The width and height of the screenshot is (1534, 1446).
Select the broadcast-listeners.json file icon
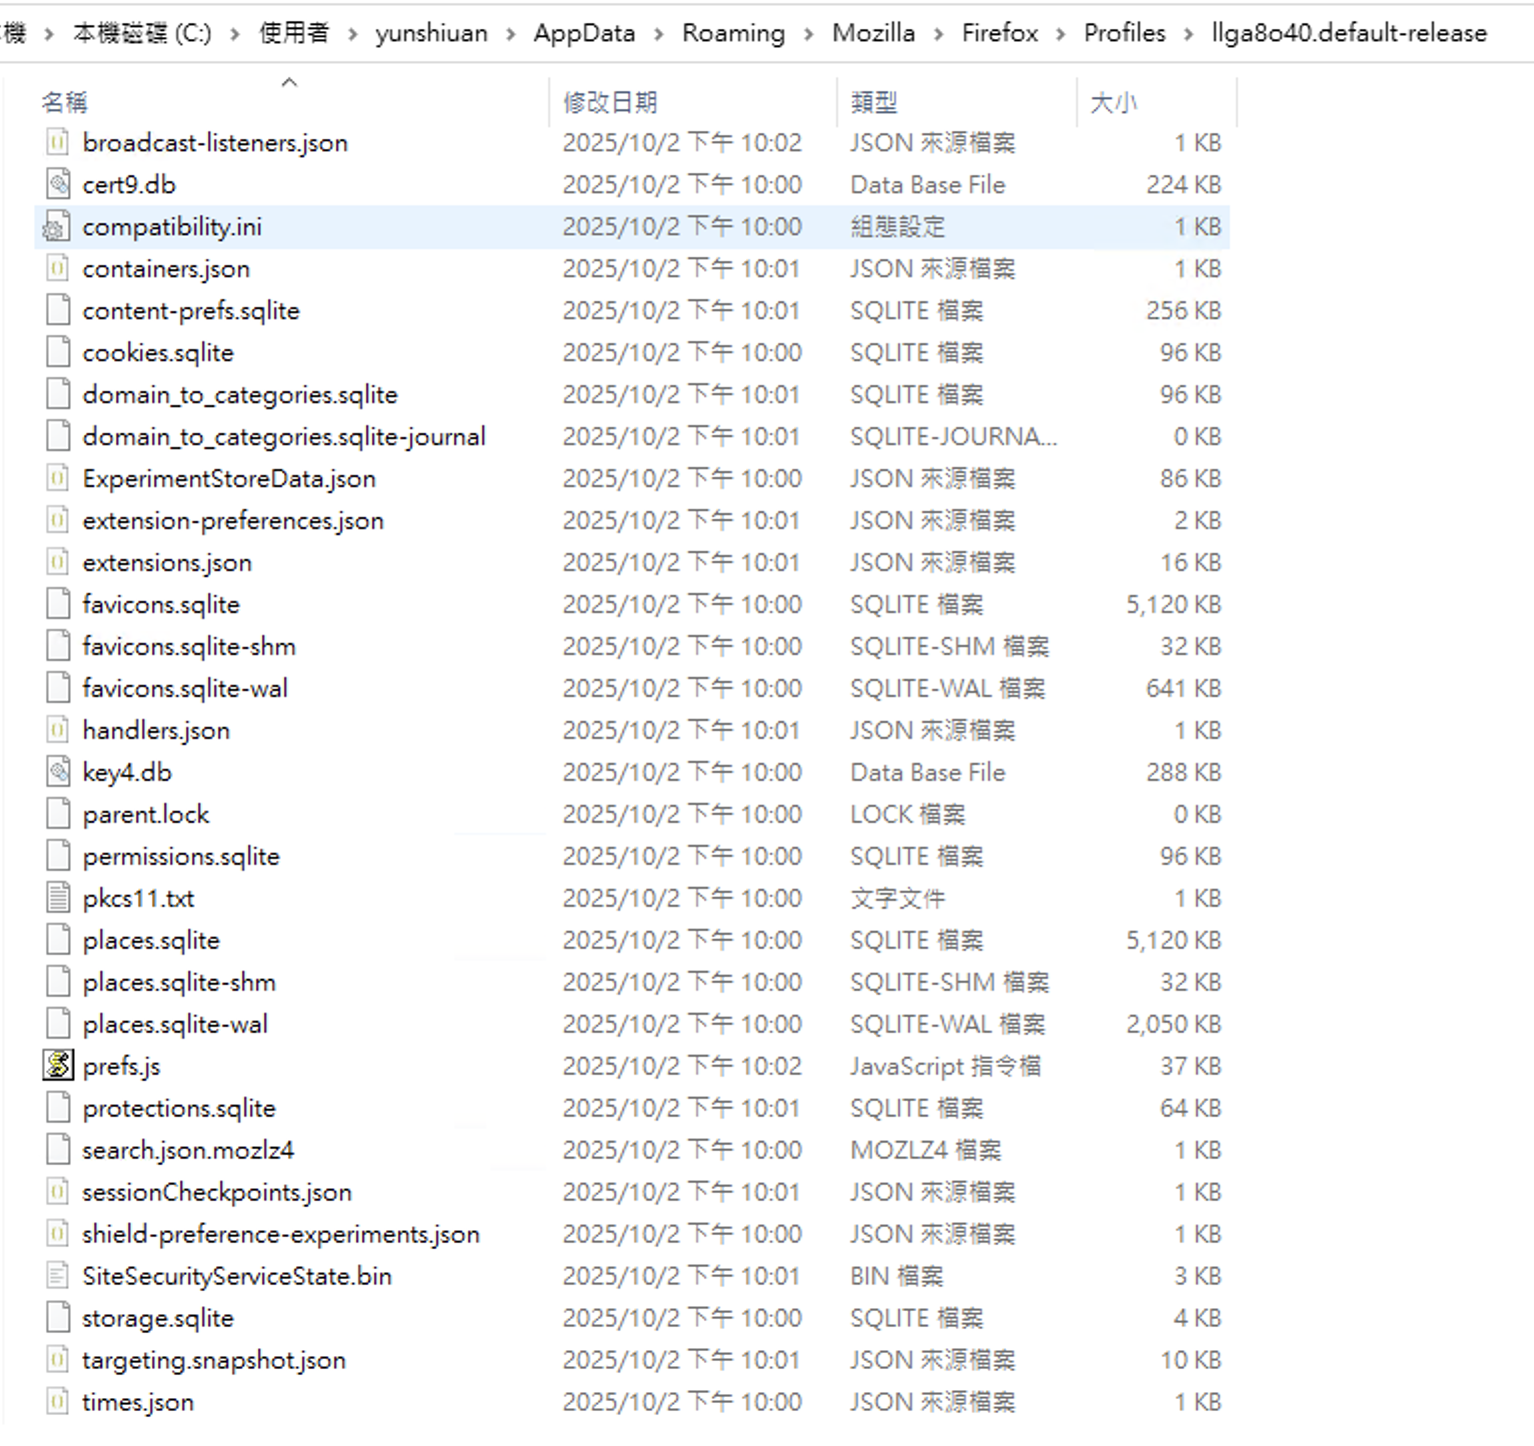tap(58, 143)
